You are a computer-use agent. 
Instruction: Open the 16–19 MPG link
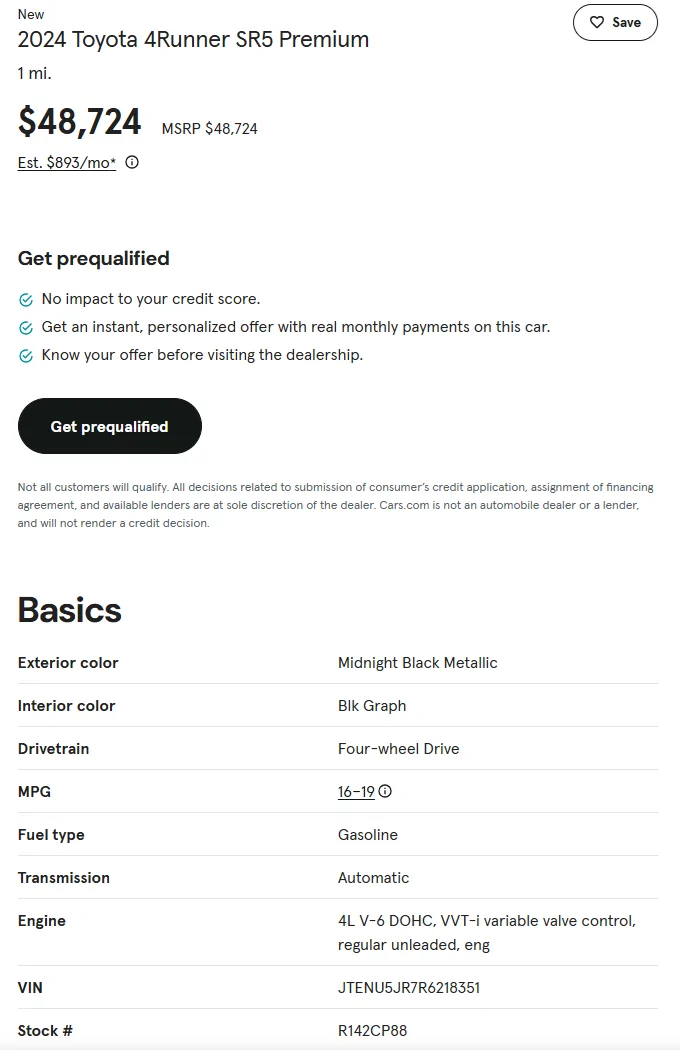pyautogui.click(x=356, y=792)
